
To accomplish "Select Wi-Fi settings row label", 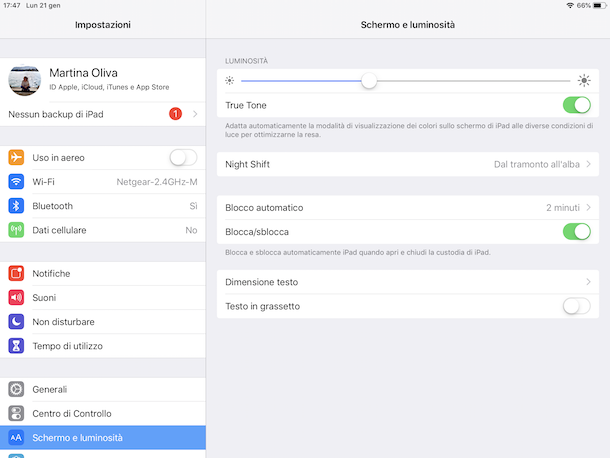I will pyautogui.click(x=44, y=182).
